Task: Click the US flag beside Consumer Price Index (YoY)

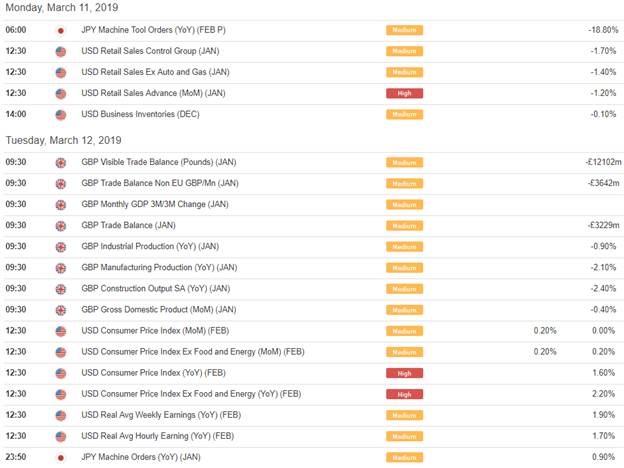Action: 60,374
